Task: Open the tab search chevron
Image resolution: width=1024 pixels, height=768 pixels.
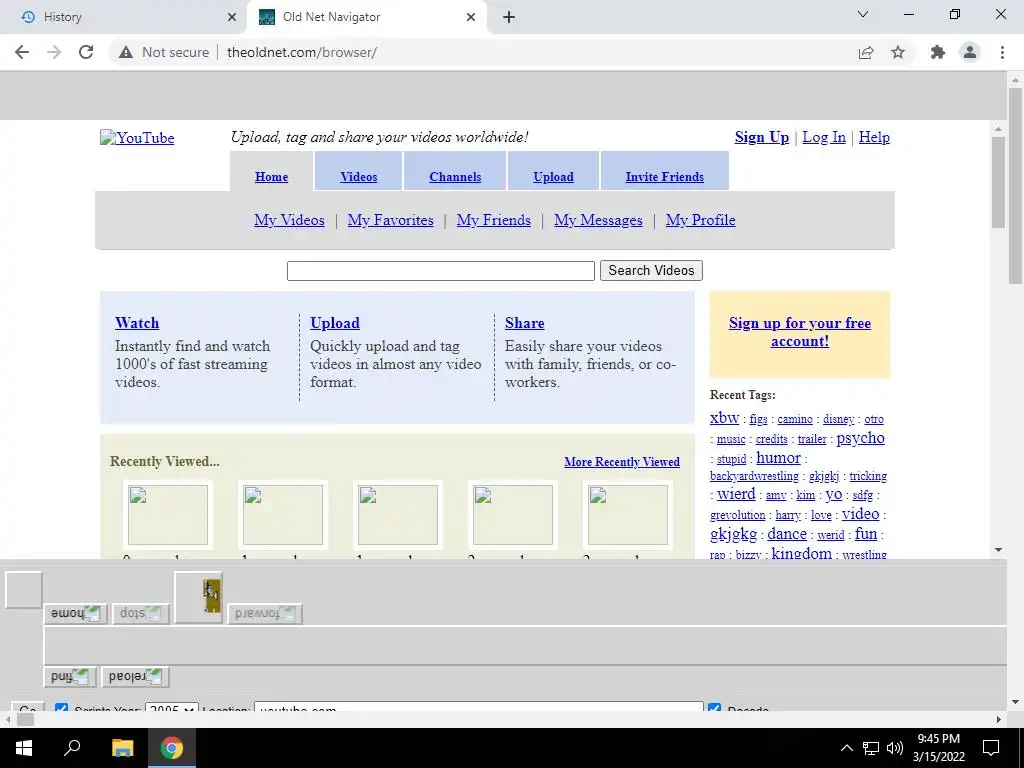Action: (863, 14)
